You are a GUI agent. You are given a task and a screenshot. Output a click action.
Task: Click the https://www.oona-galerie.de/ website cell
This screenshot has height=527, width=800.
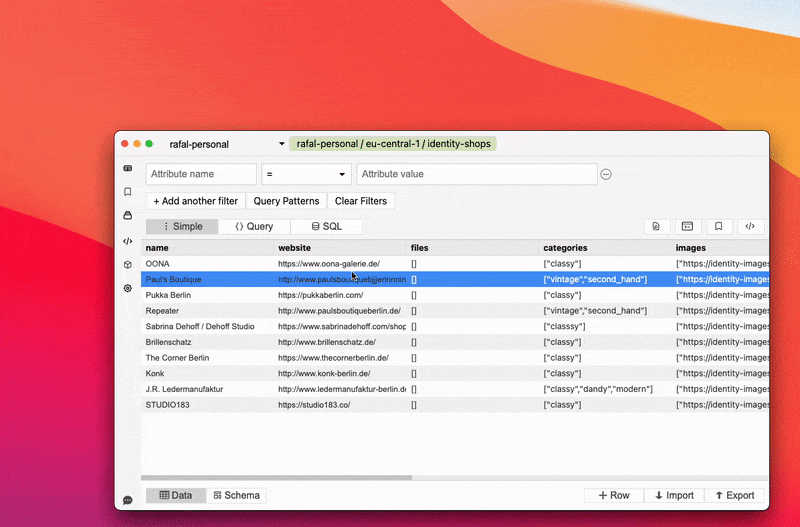point(340,264)
